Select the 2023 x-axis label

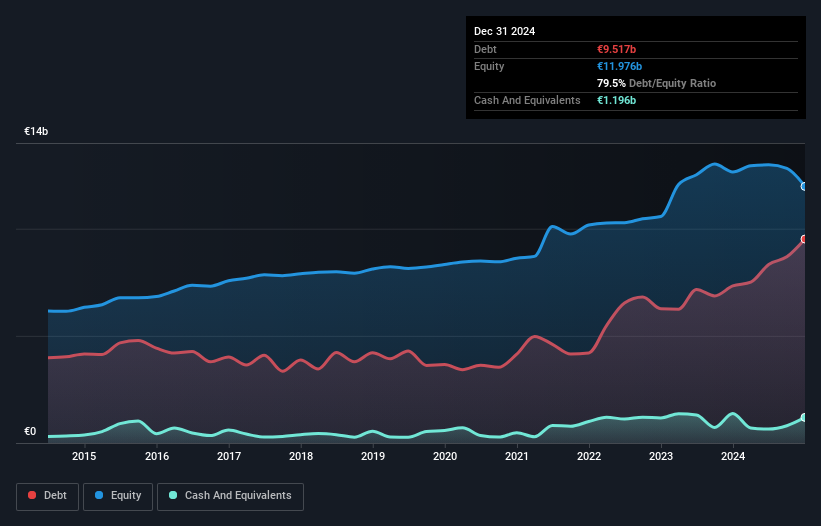661,456
